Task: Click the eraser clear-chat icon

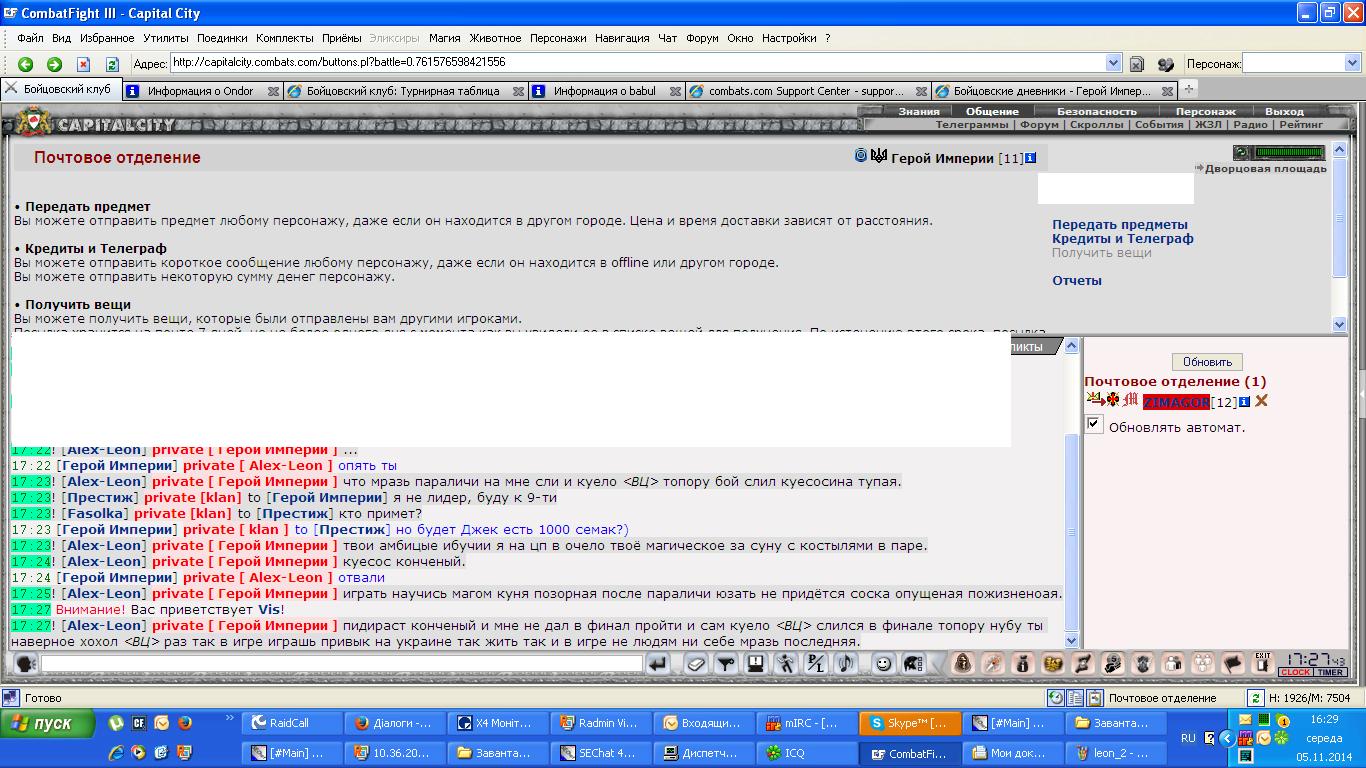Action: pyautogui.click(x=697, y=663)
